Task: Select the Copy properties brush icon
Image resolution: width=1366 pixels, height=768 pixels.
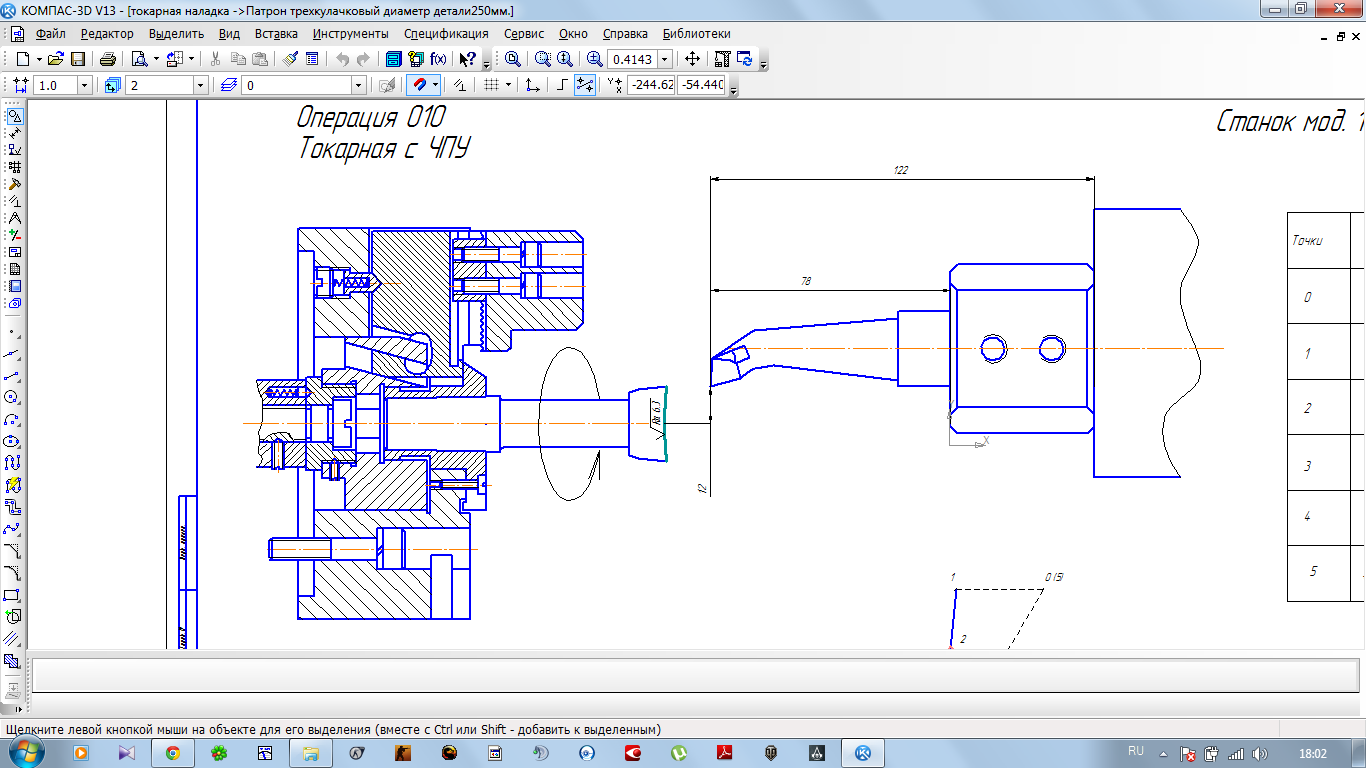Action: (x=290, y=59)
